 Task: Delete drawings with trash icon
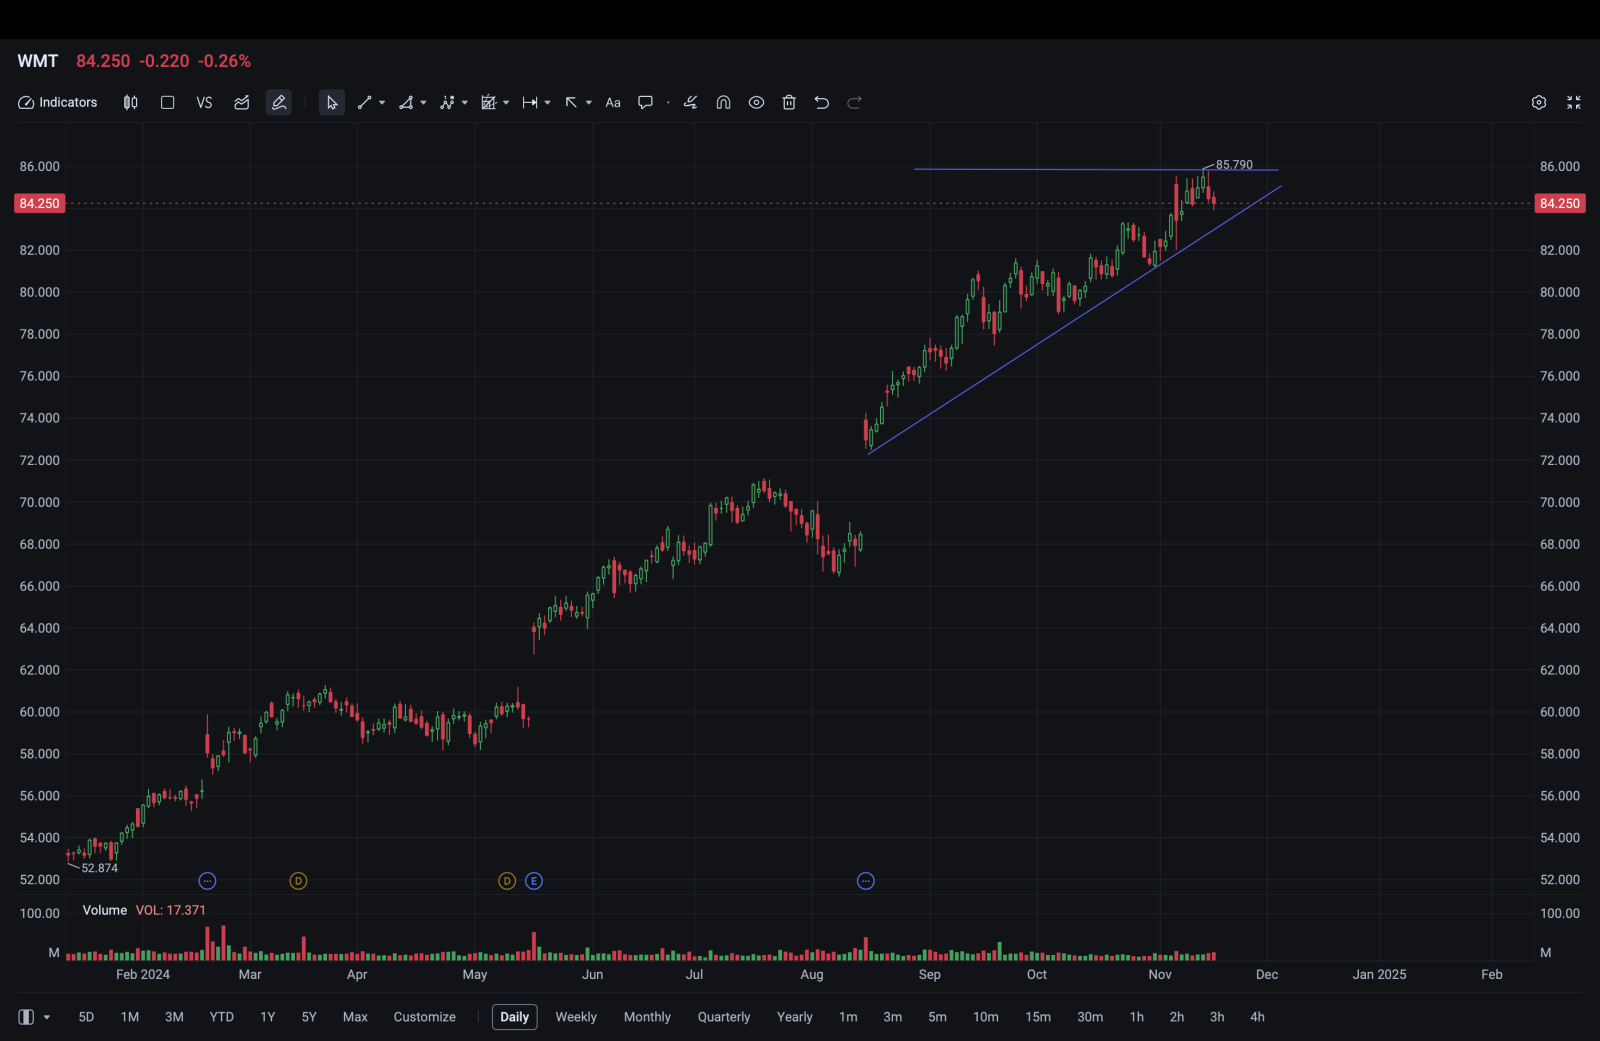[789, 102]
